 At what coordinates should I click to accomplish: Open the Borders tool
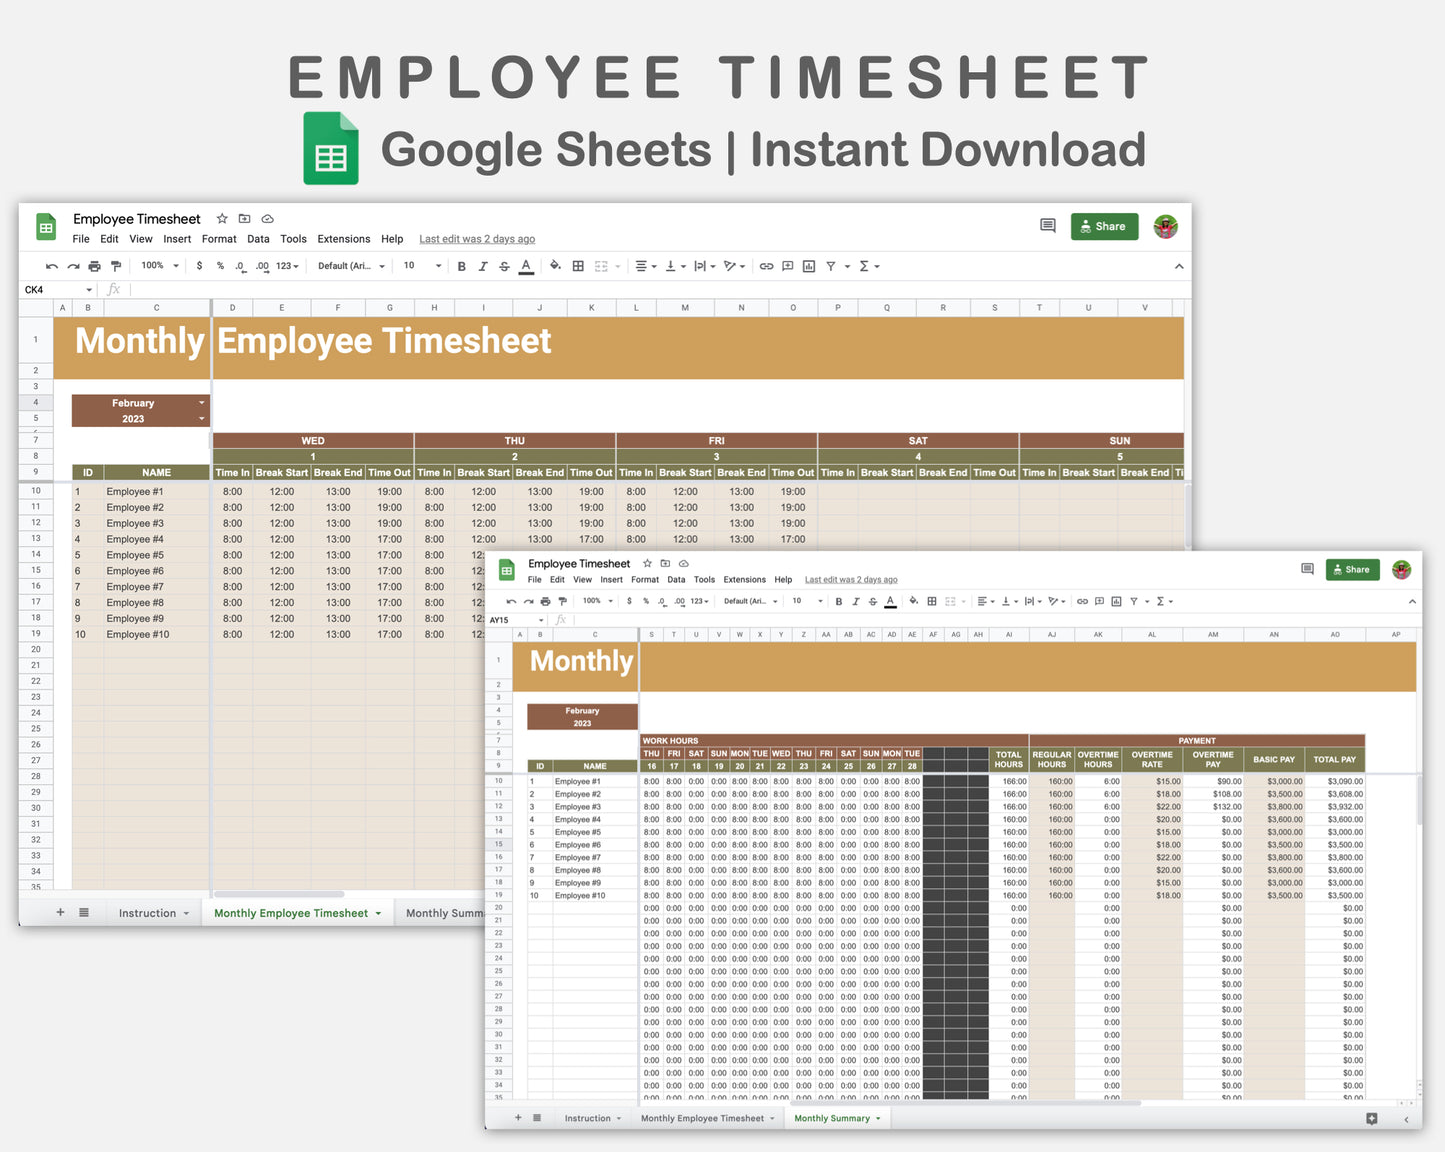(577, 265)
